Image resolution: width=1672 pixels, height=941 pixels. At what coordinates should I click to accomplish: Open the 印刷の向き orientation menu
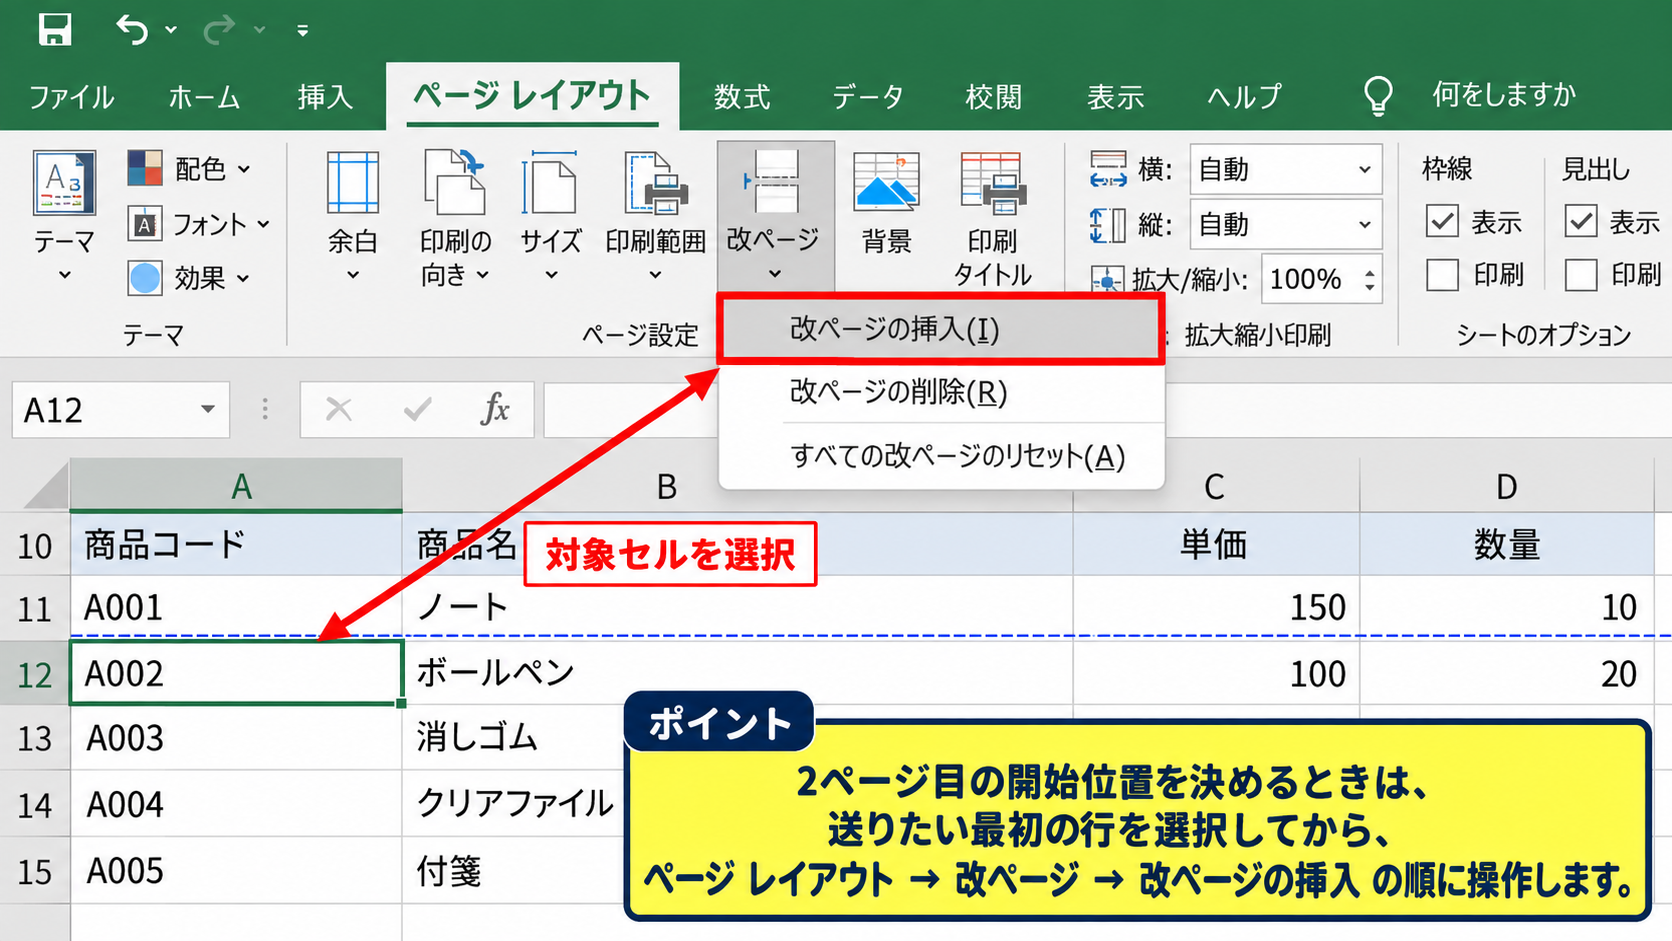coord(455,217)
